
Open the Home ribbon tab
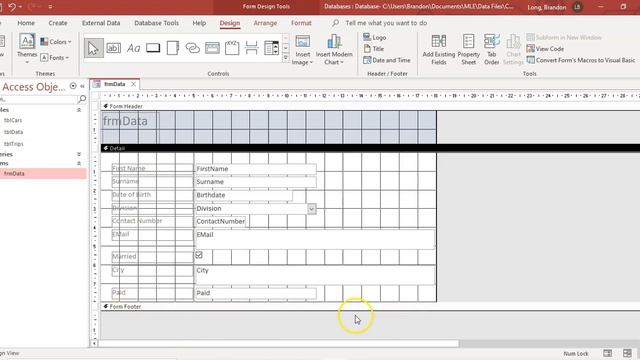(x=26, y=23)
